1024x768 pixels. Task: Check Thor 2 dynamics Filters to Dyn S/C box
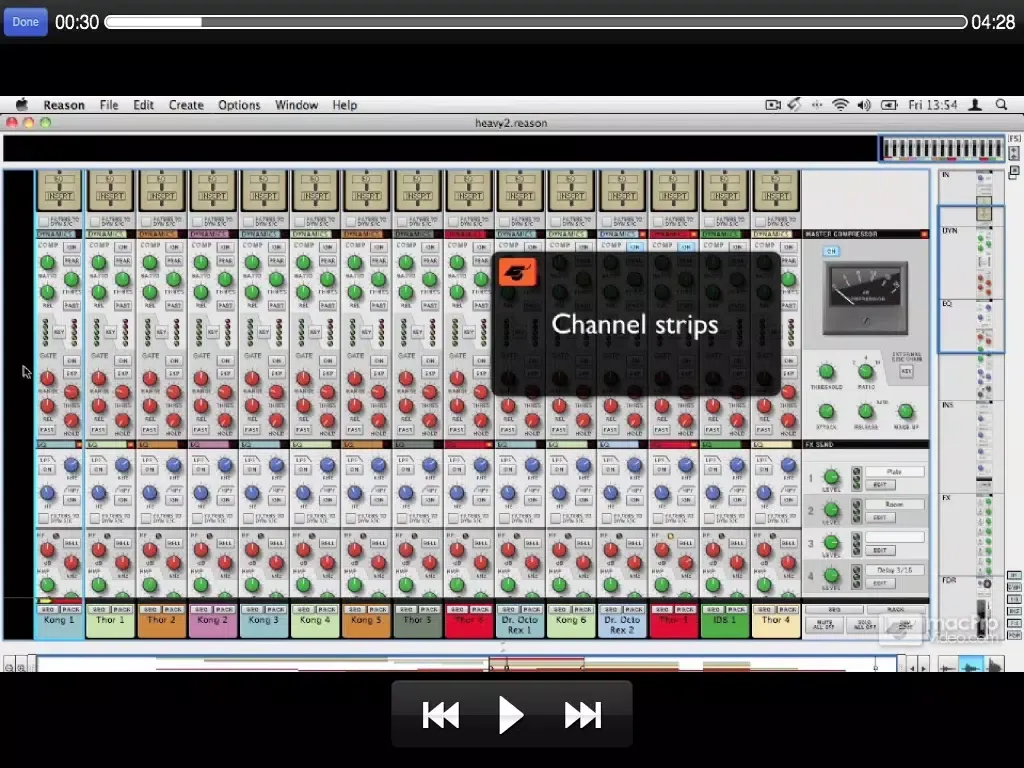146,221
